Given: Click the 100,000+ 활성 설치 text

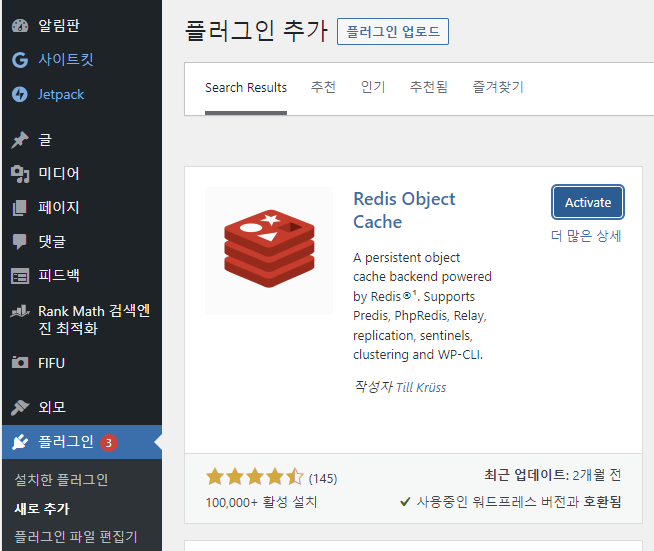Looking at the screenshot, I should coord(261,502).
